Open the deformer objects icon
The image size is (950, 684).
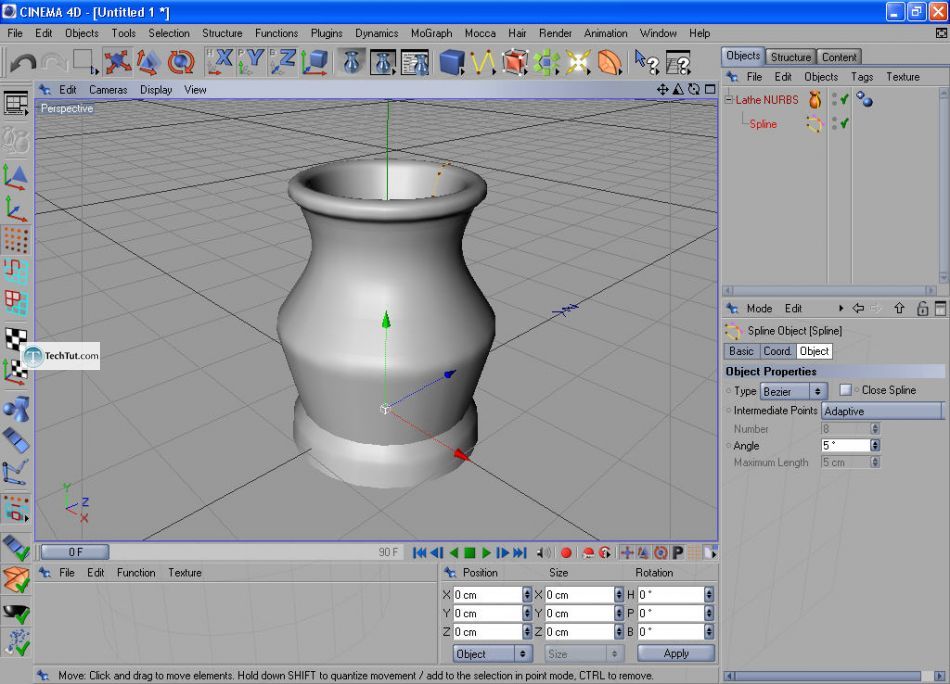(x=610, y=62)
